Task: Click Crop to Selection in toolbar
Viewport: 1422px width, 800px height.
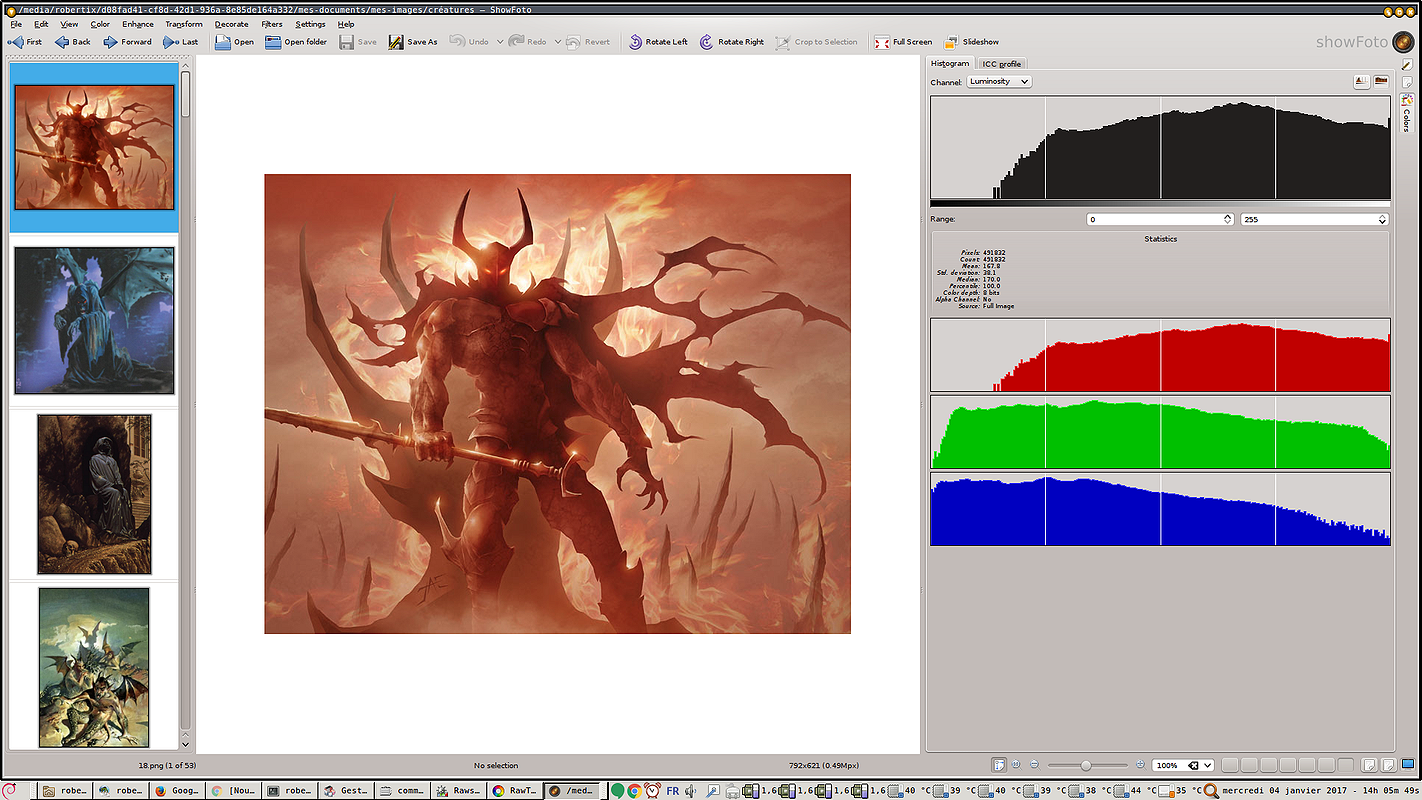Action: (x=817, y=42)
